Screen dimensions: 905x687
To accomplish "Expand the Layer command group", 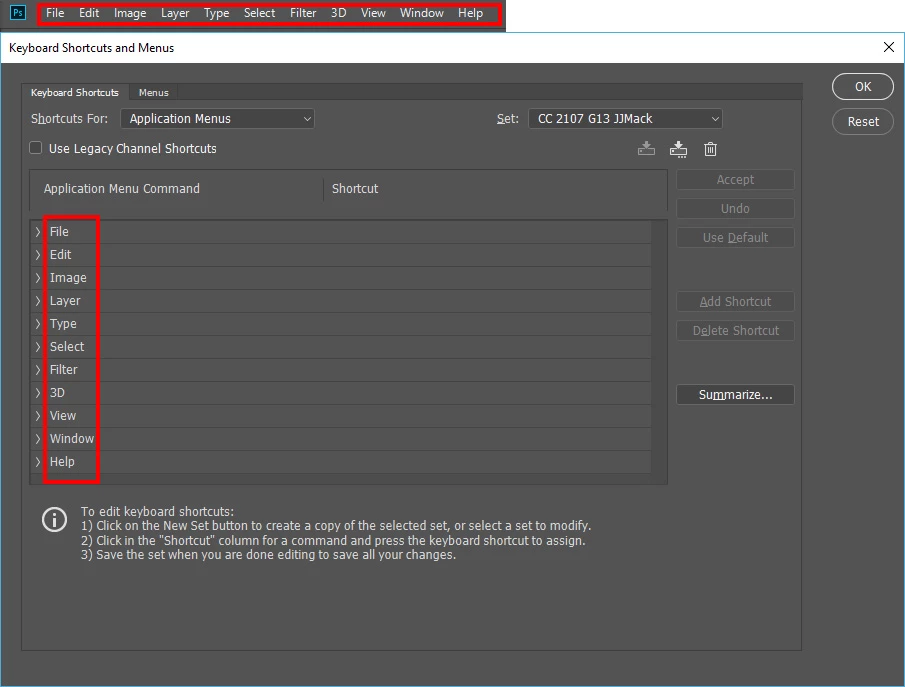I will tap(38, 301).
